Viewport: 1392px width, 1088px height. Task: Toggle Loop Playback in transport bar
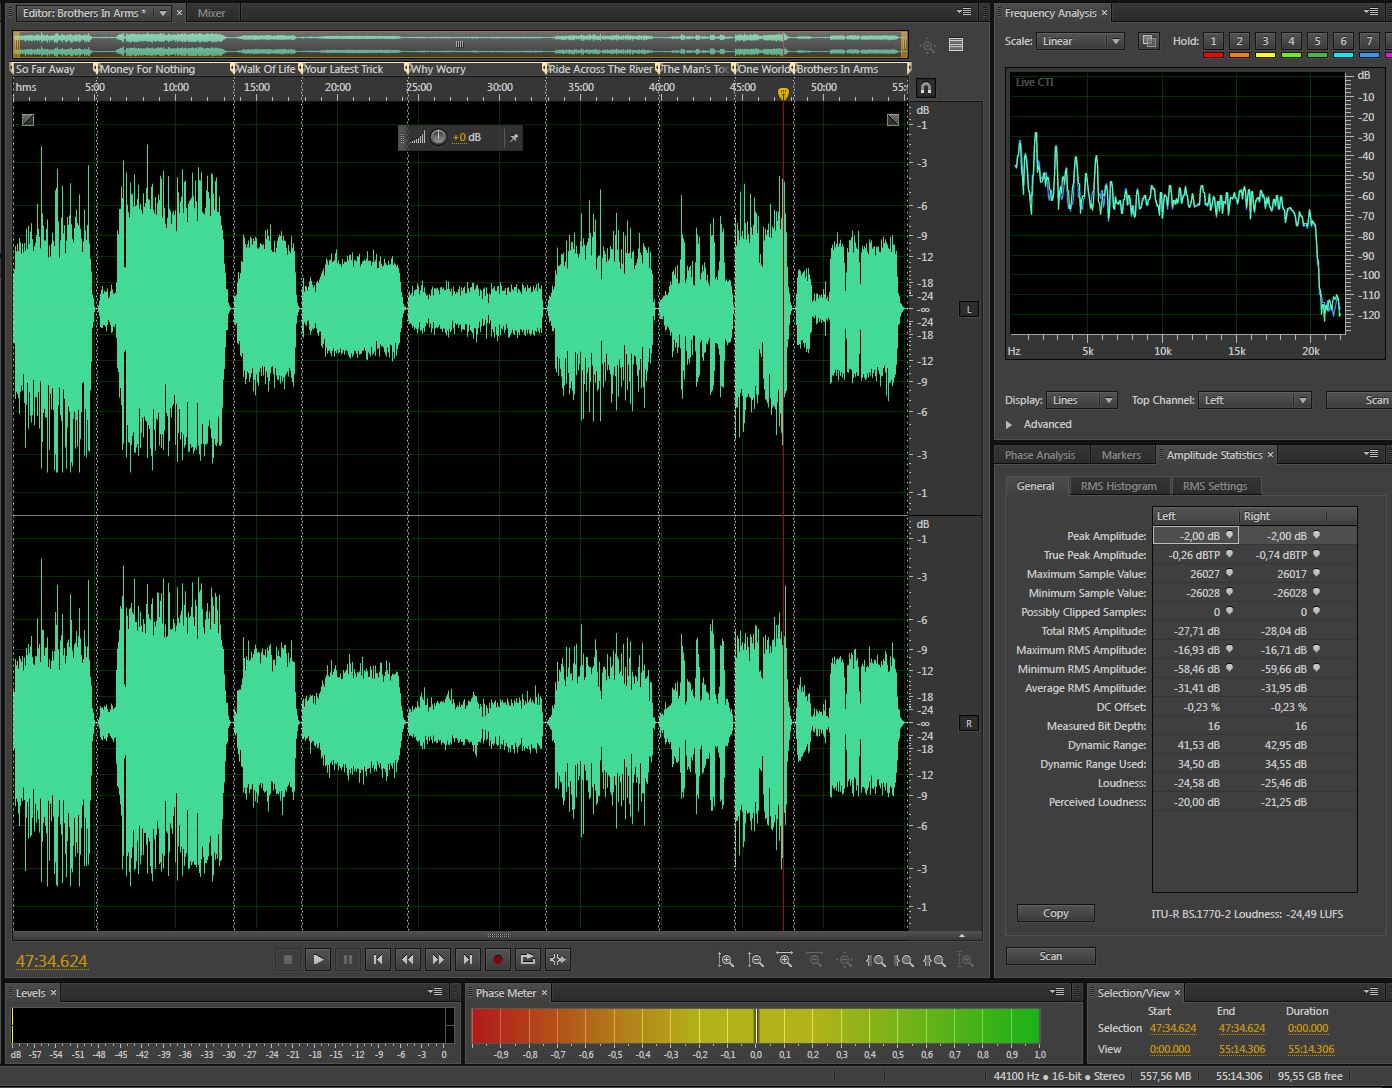click(x=527, y=960)
